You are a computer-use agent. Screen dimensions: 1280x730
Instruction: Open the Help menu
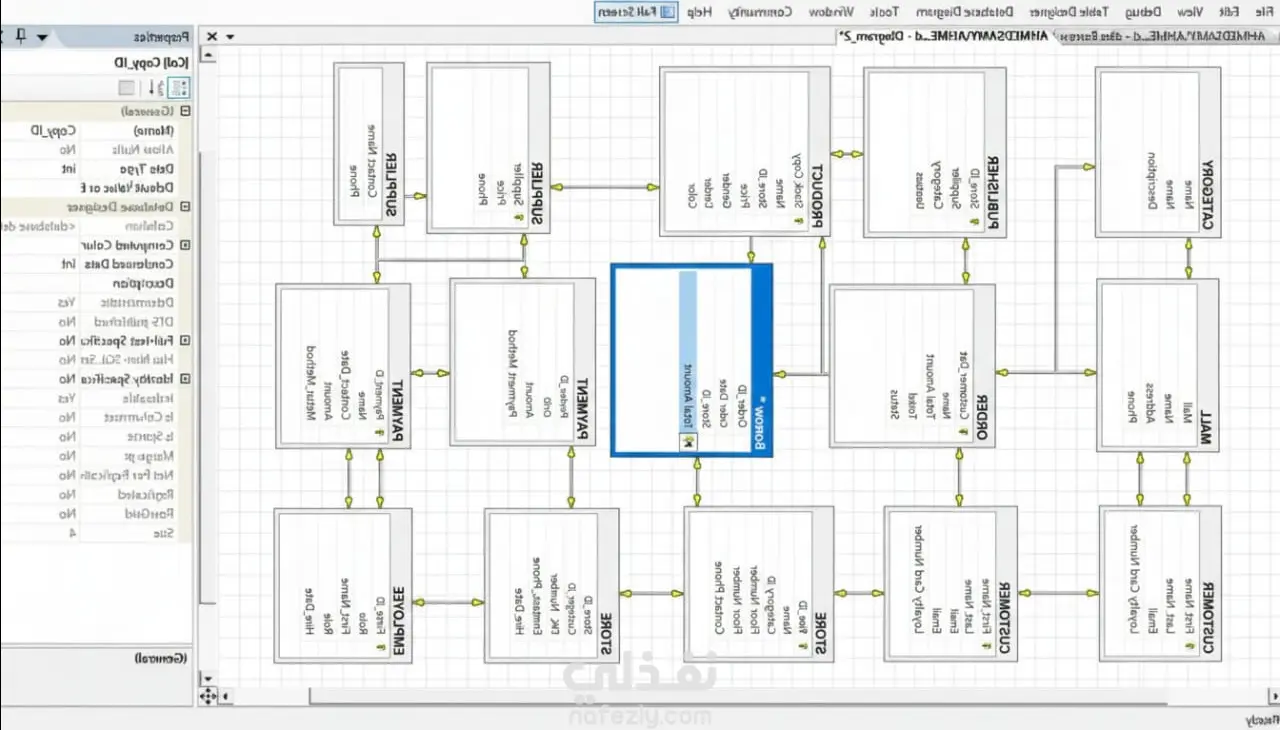point(700,12)
